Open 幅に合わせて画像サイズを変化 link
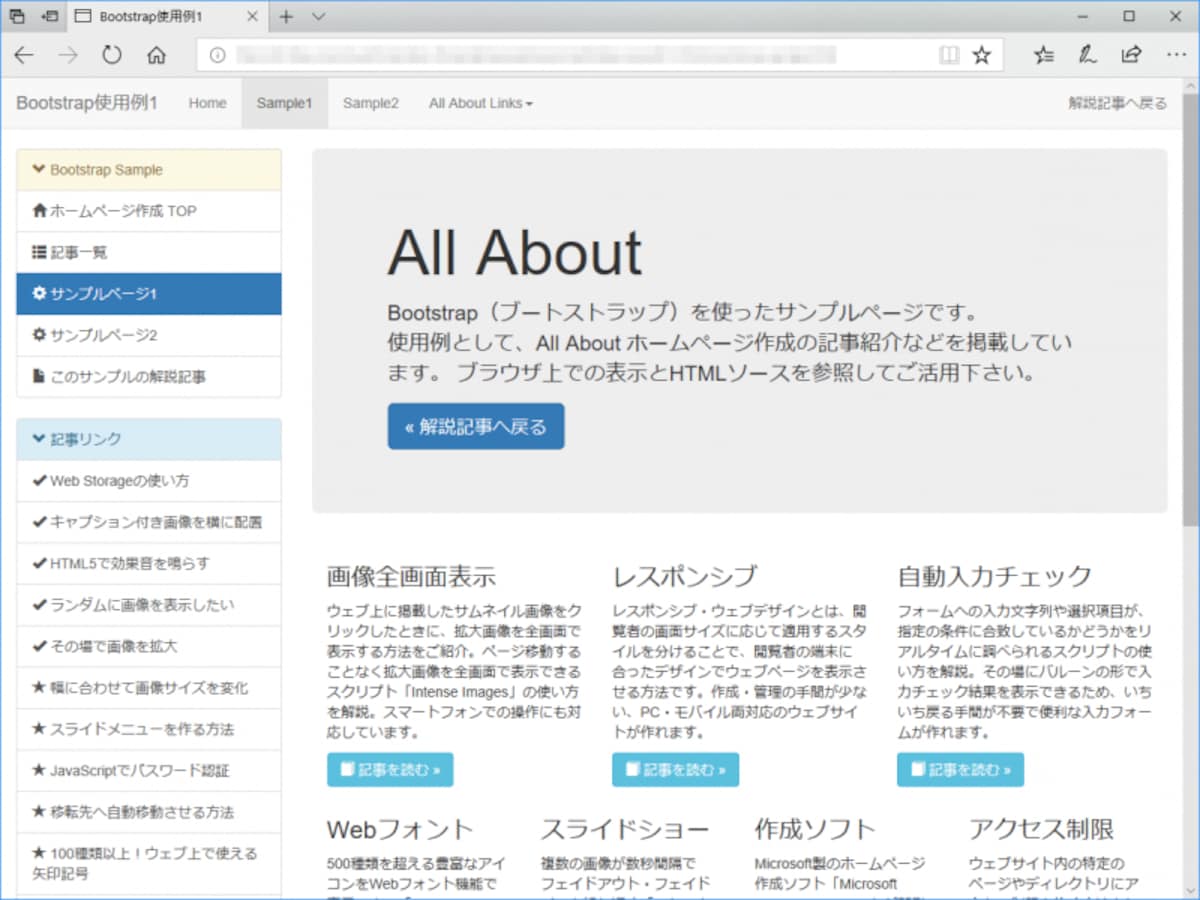 (x=149, y=688)
